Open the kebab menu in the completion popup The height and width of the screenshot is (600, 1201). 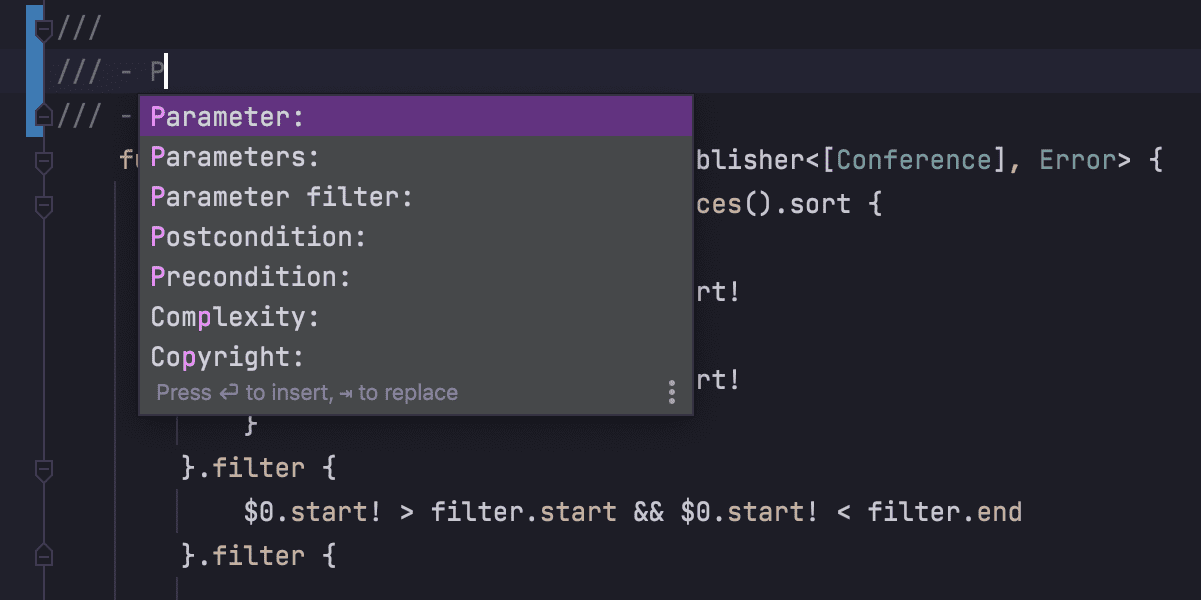pyautogui.click(x=671, y=392)
